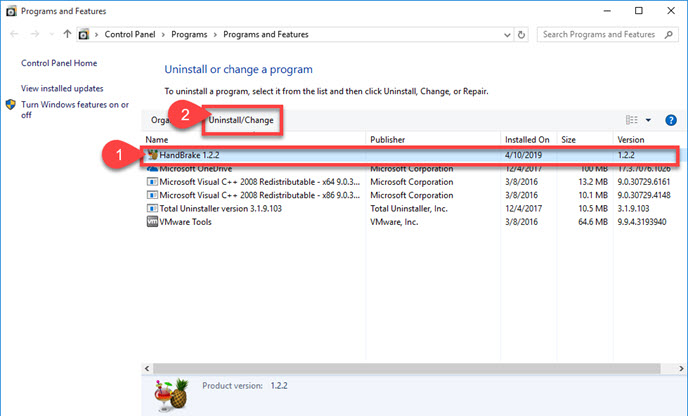Open Control Panel Home link
The height and width of the screenshot is (416, 688).
[x=59, y=63]
